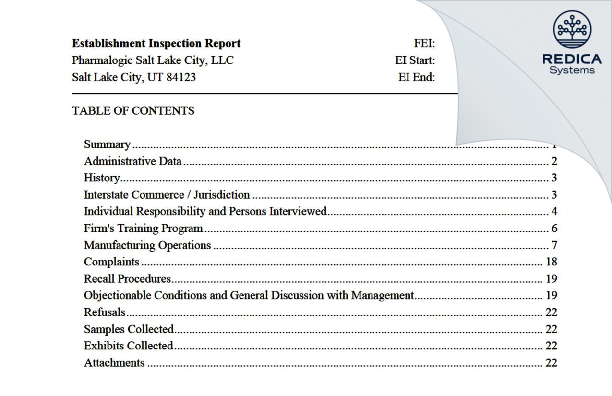The width and height of the screenshot is (612, 396).
Task: Open the 'Recall Procedures' contents entry
Action: [x=320, y=279]
